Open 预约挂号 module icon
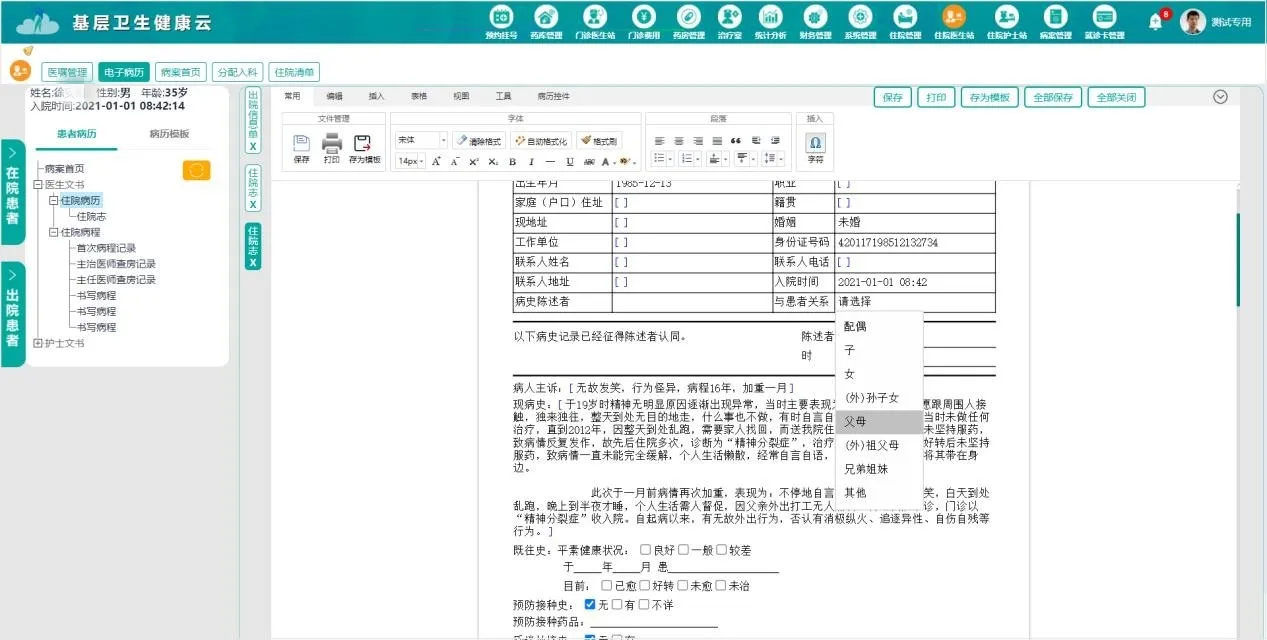This screenshot has height=640, width=1267. [x=501, y=21]
